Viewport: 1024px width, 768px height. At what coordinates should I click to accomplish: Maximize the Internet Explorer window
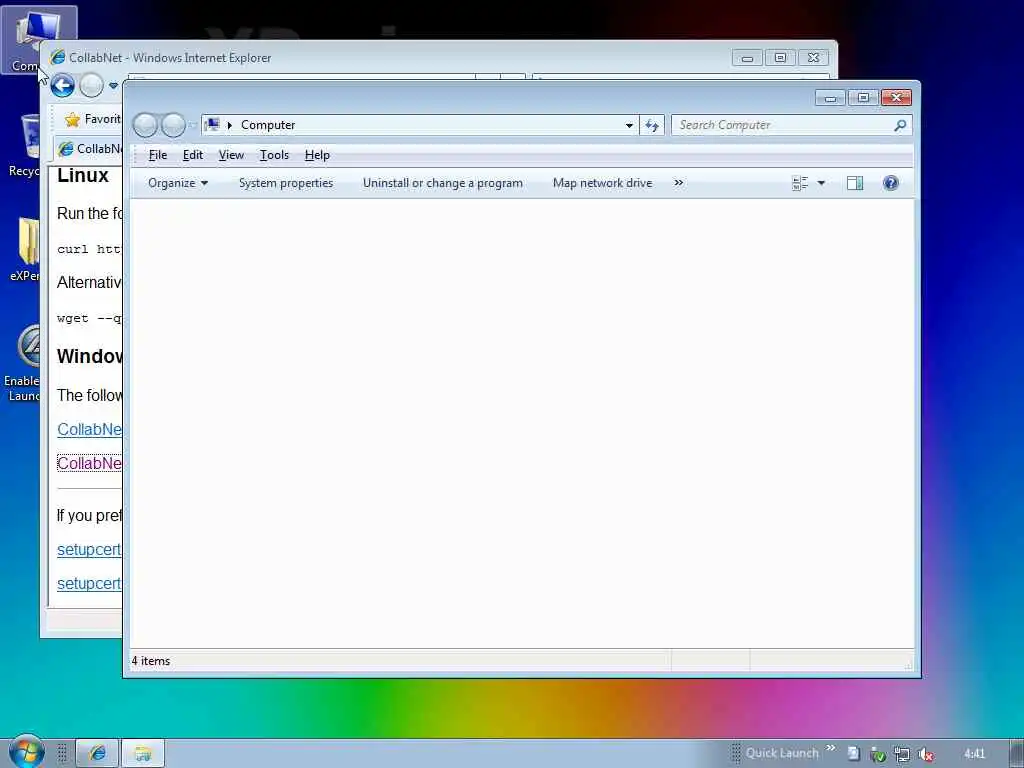(x=780, y=58)
